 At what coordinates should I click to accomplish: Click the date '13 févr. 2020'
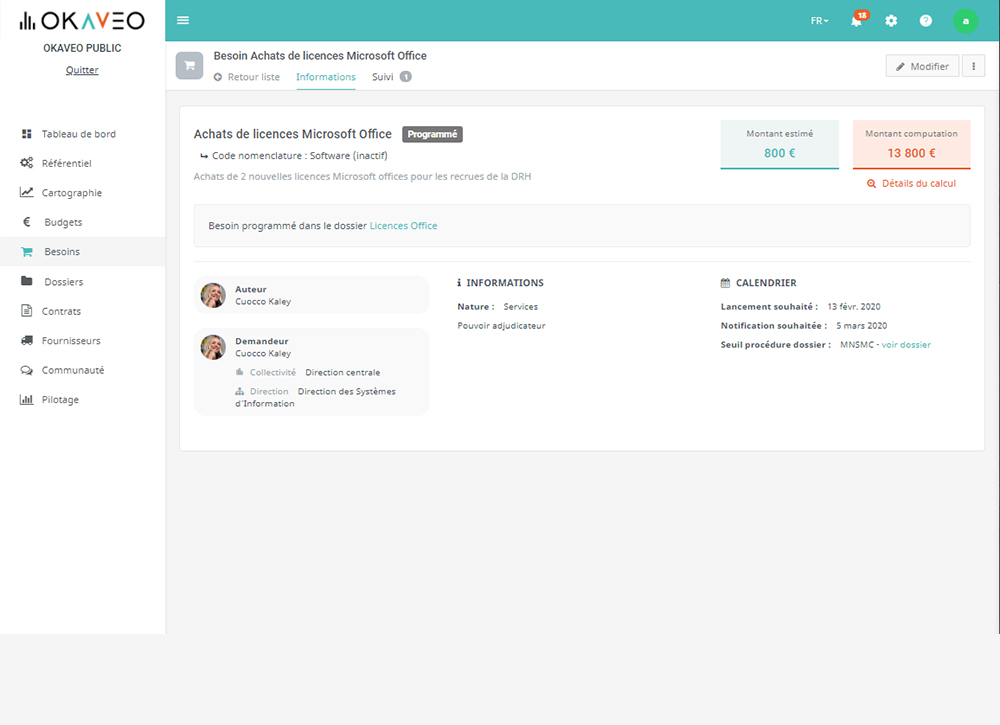coord(854,307)
